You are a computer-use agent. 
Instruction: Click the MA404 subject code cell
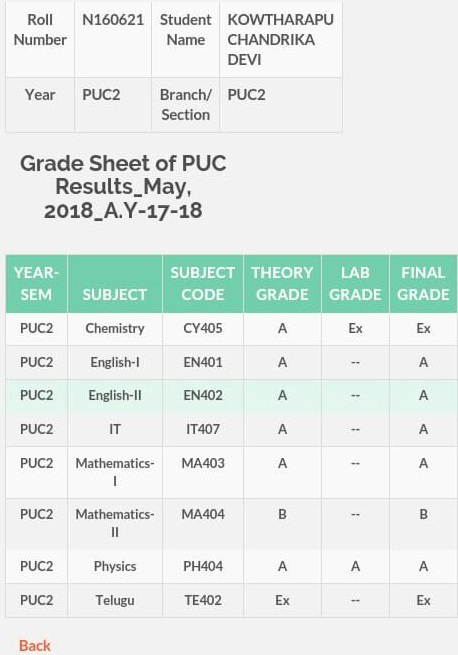(203, 524)
